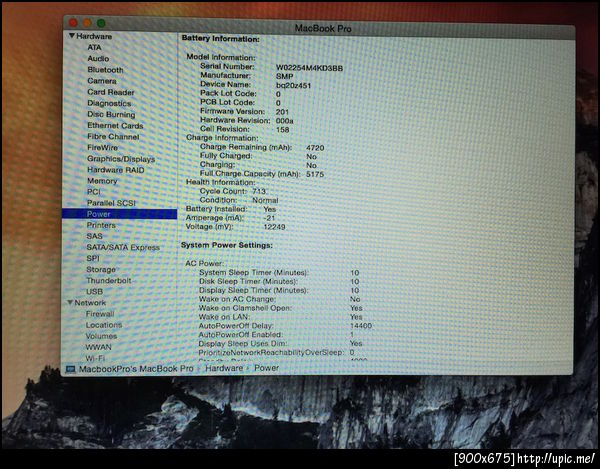Image resolution: width=600 pixels, height=469 pixels.
Task: Click Power in the path bar
Action: coord(267,368)
